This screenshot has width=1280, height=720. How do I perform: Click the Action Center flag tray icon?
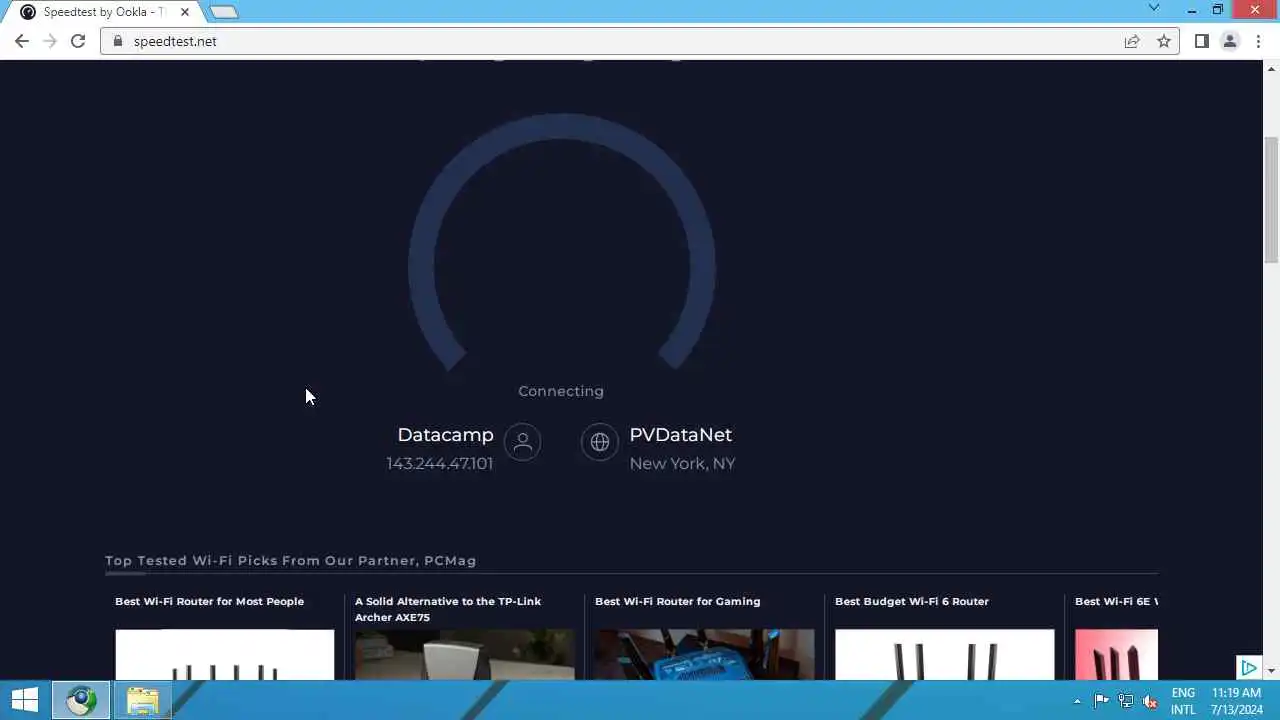coord(1101,701)
